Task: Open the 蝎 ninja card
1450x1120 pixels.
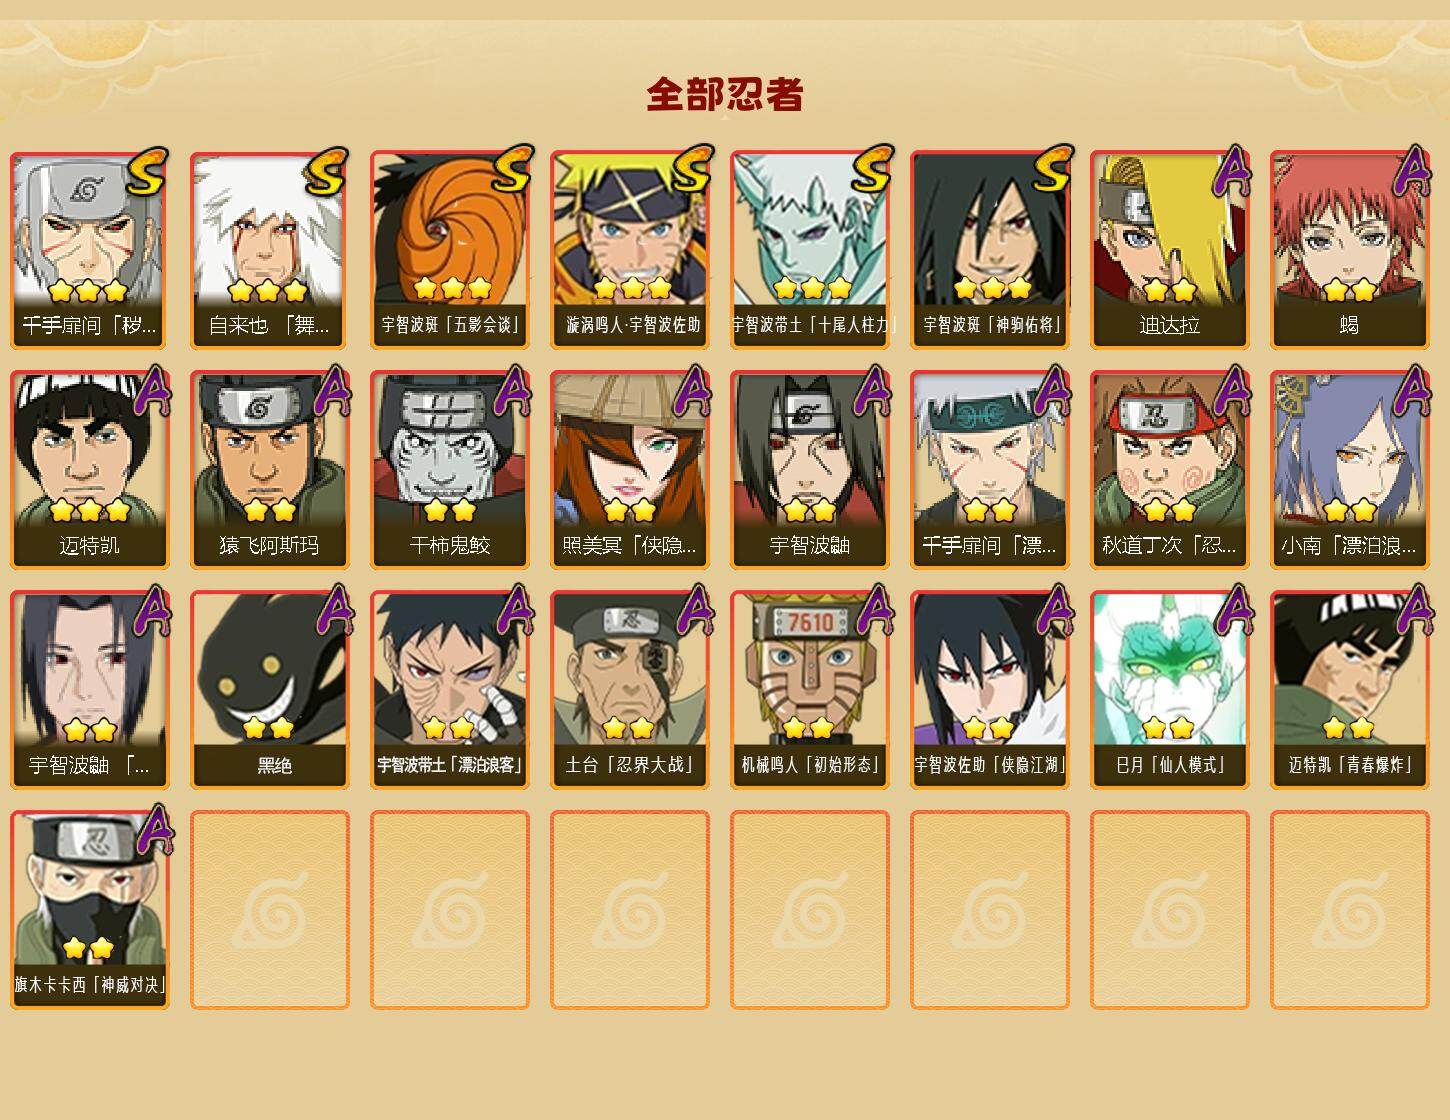Action: (1350, 250)
